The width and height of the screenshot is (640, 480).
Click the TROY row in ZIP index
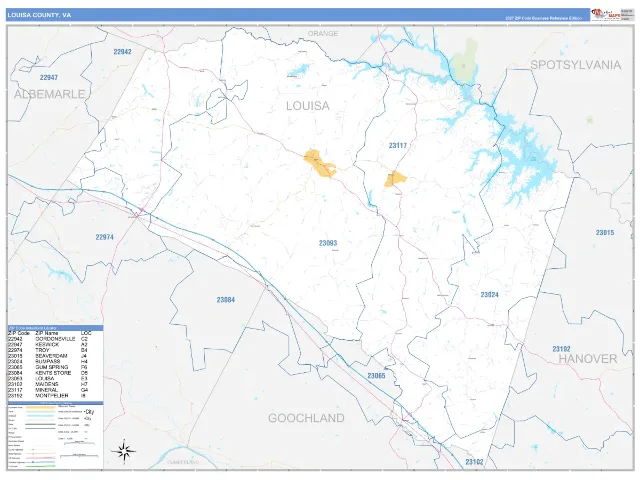tap(55, 351)
